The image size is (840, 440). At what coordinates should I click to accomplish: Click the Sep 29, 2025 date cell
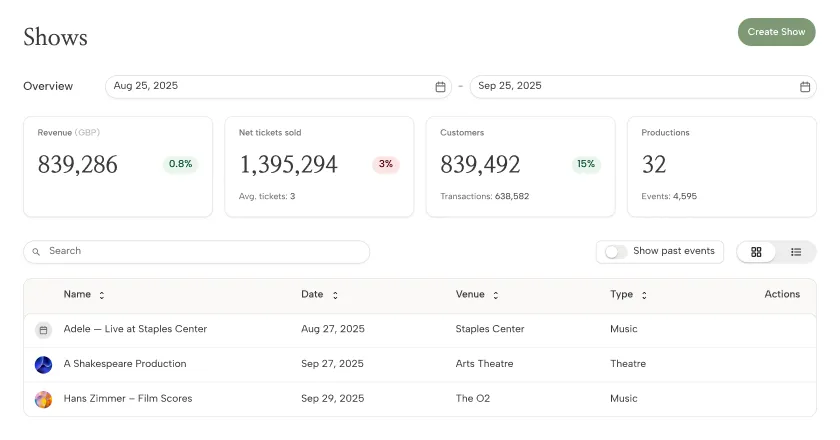[x=332, y=399]
